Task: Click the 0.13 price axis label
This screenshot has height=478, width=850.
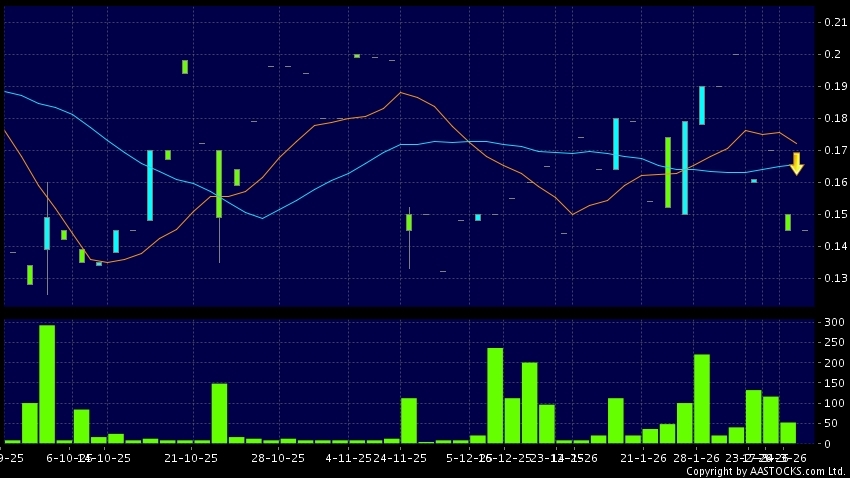Action: [x=832, y=278]
